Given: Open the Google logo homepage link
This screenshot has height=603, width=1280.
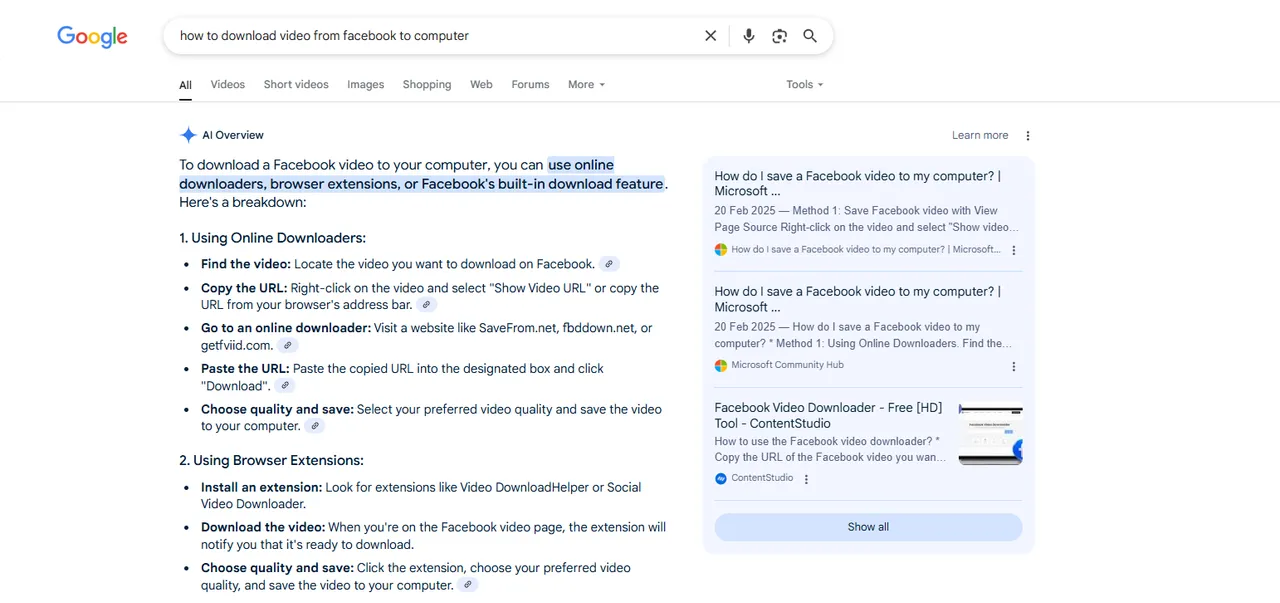Looking at the screenshot, I should 92,37.
